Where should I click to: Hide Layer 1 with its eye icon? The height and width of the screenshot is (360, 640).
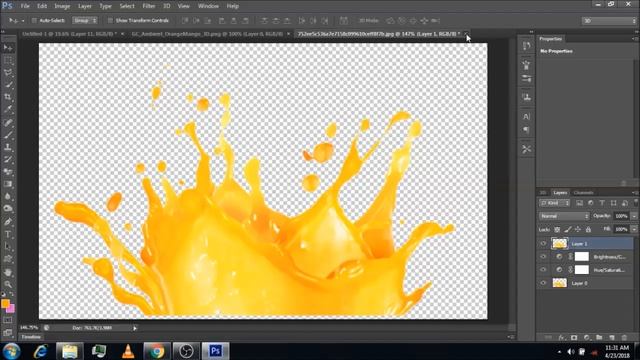543,244
